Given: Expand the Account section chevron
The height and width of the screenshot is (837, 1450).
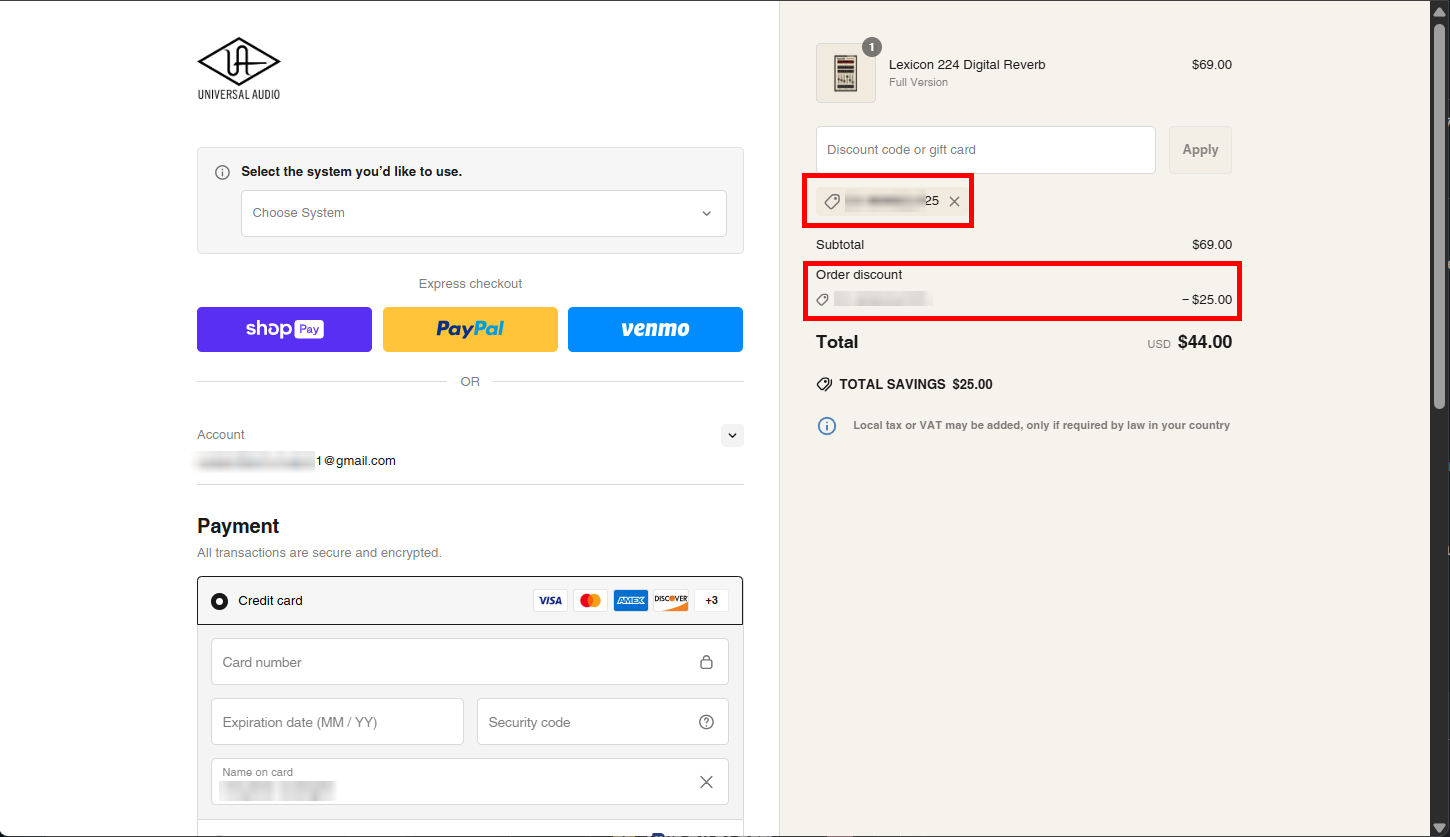Looking at the screenshot, I should (732, 435).
